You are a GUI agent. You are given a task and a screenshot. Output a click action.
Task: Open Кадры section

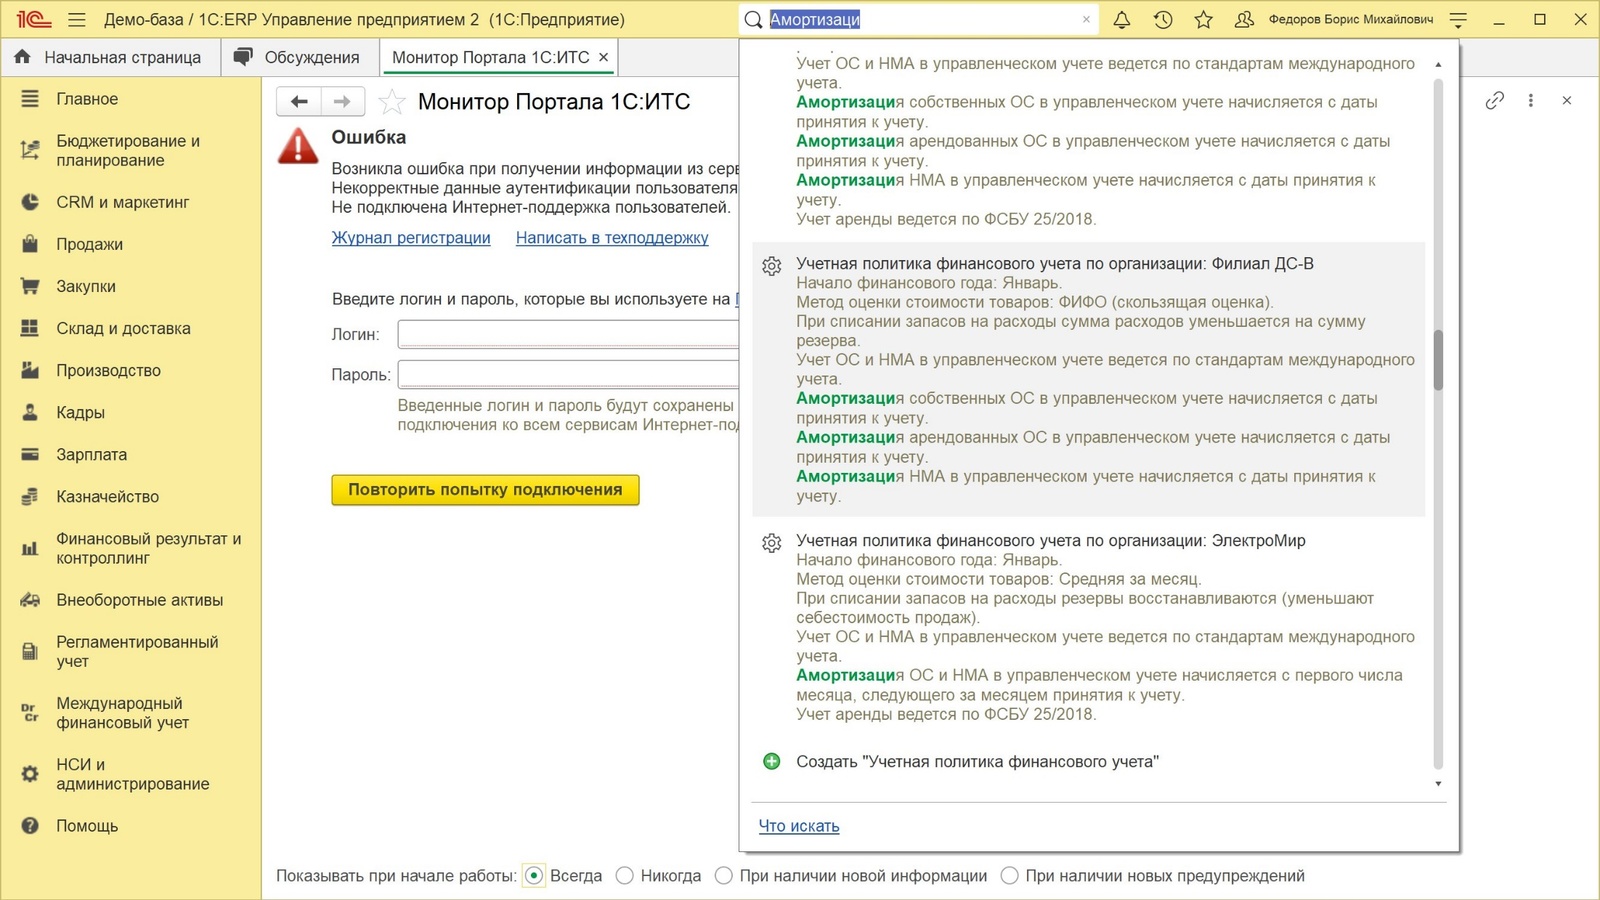131,412
